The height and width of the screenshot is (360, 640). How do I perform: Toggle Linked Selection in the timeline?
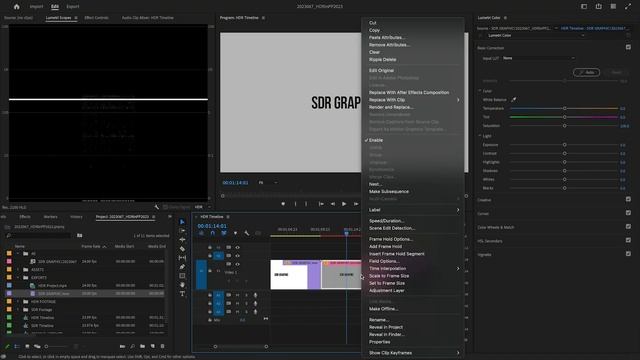[224, 233]
